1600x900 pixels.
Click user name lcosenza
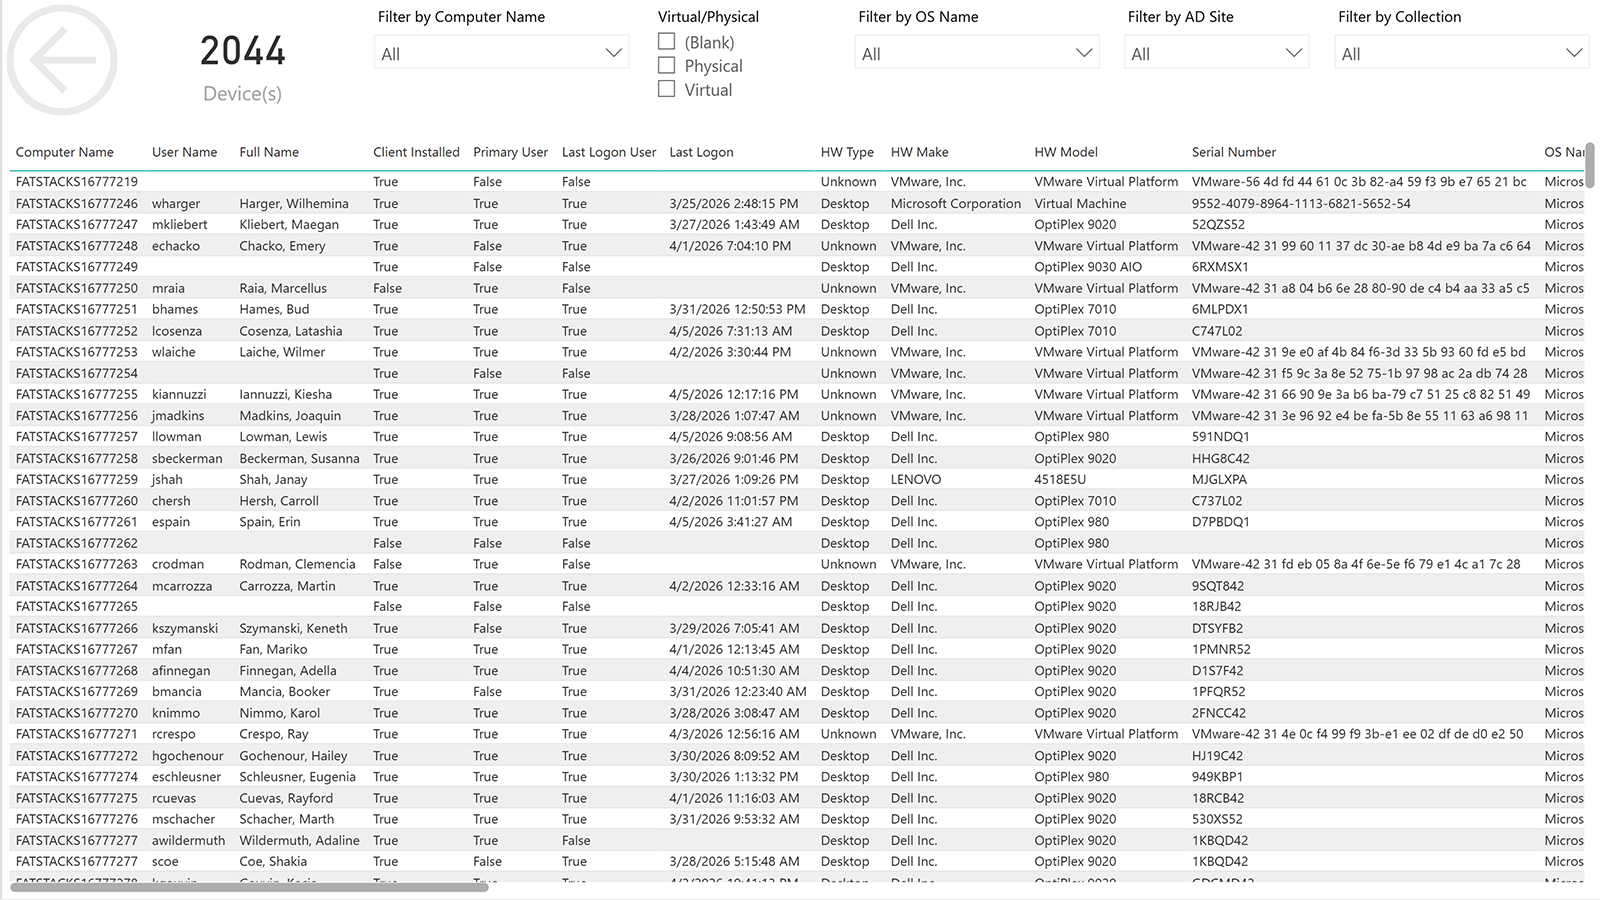(177, 331)
